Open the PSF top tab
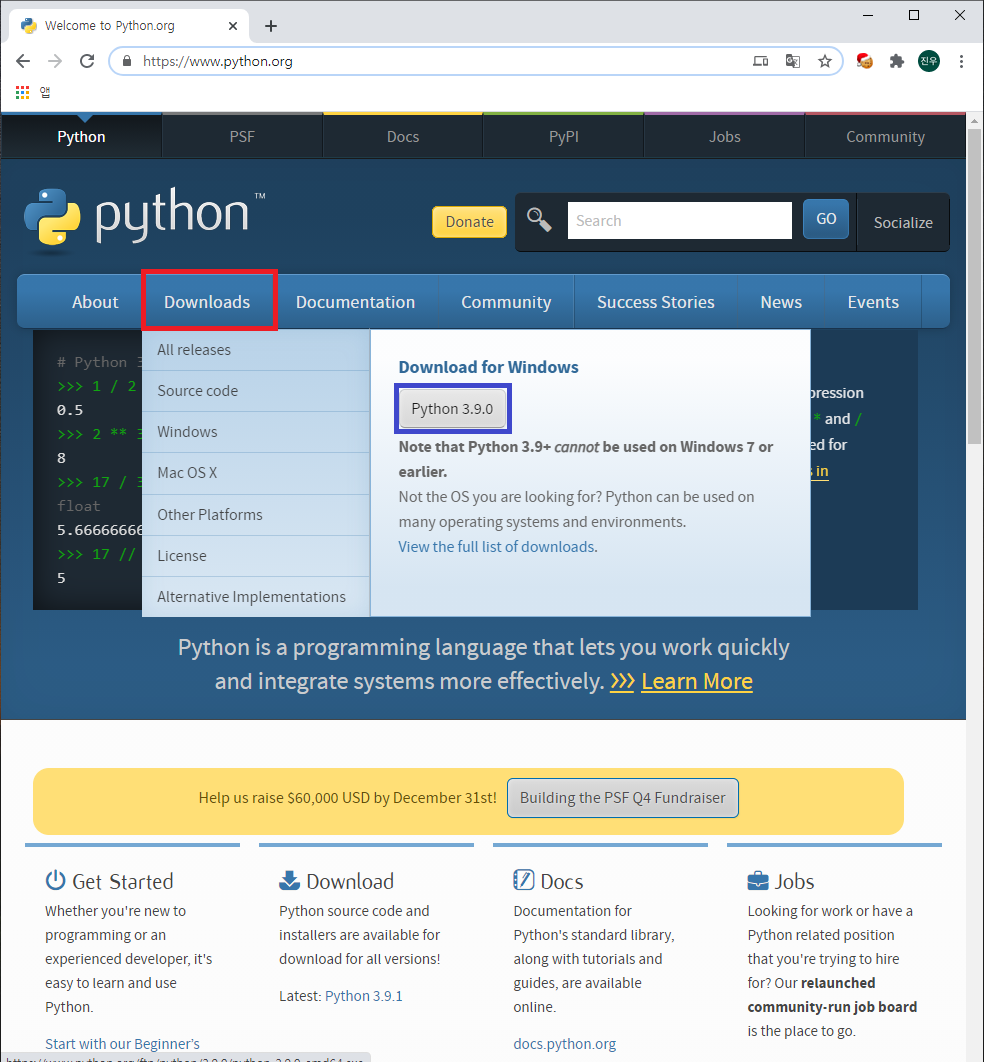The image size is (984, 1062). coord(242,137)
